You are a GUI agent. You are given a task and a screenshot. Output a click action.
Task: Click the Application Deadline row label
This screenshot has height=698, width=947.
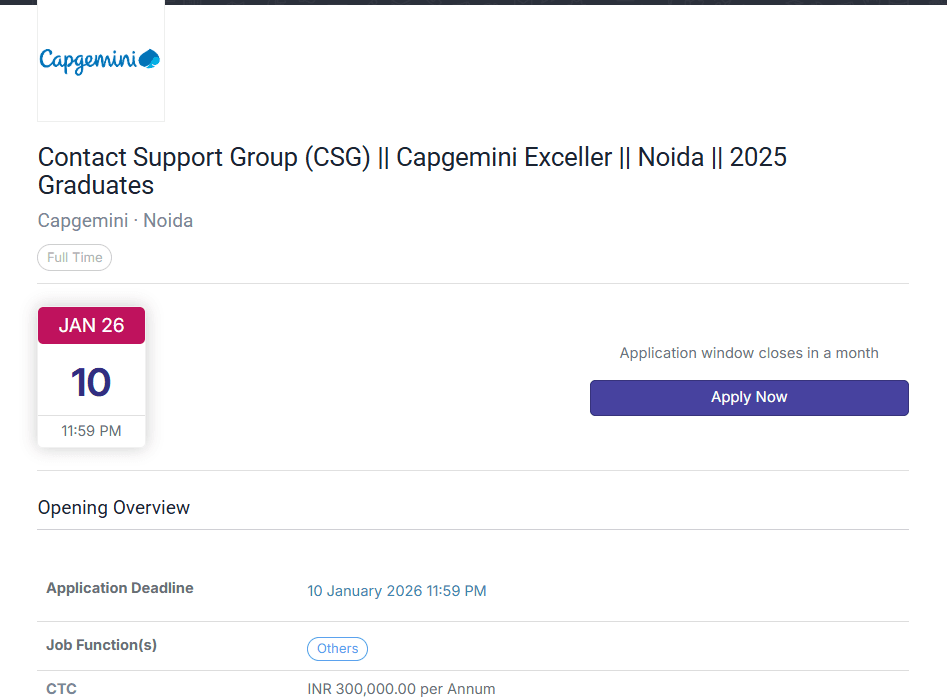[119, 588]
